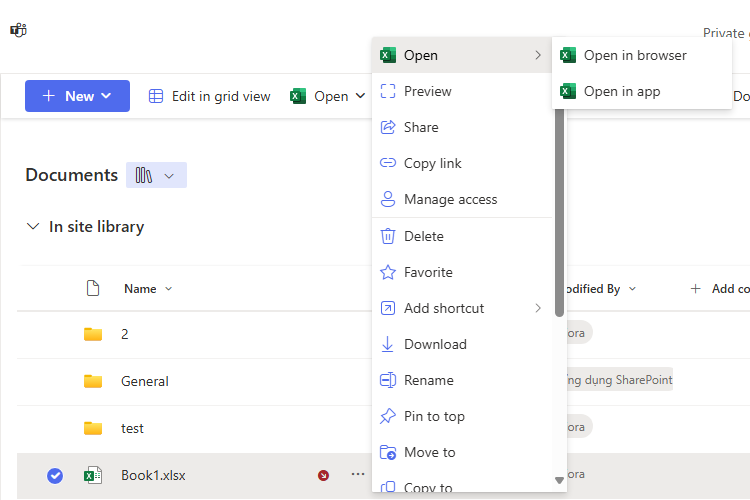Choose Manage access

point(462,199)
